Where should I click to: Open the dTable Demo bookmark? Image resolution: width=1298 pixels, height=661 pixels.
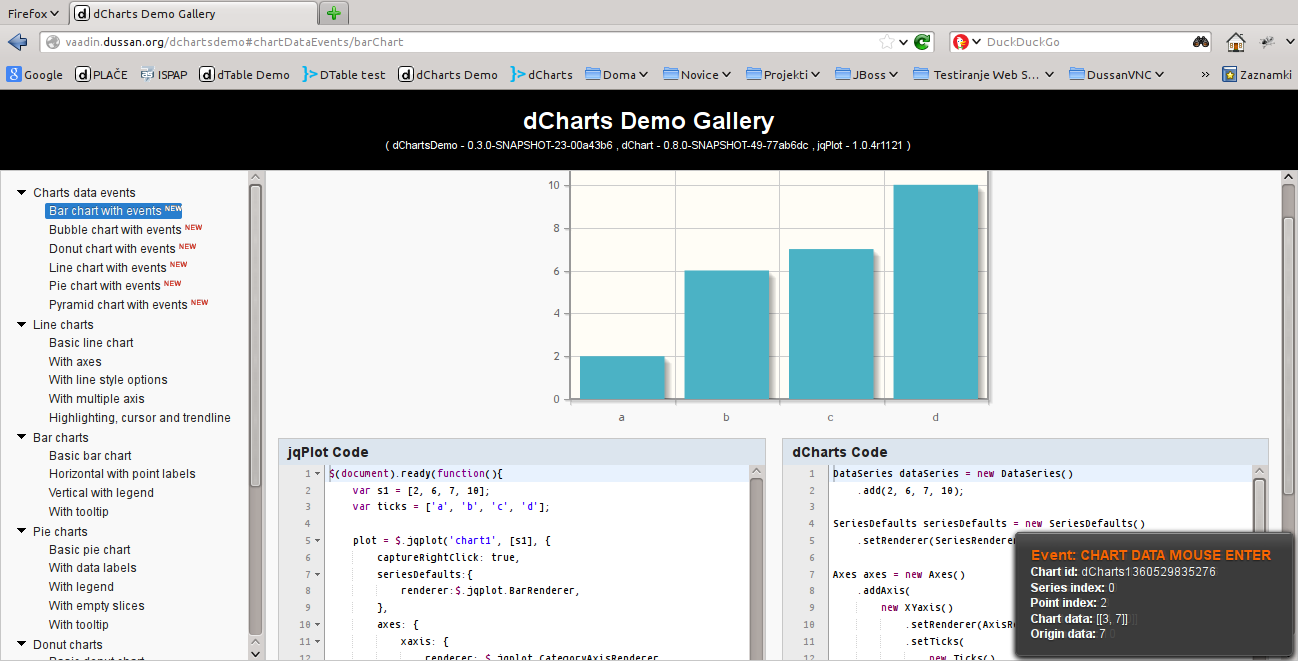click(x=245, y=74)
